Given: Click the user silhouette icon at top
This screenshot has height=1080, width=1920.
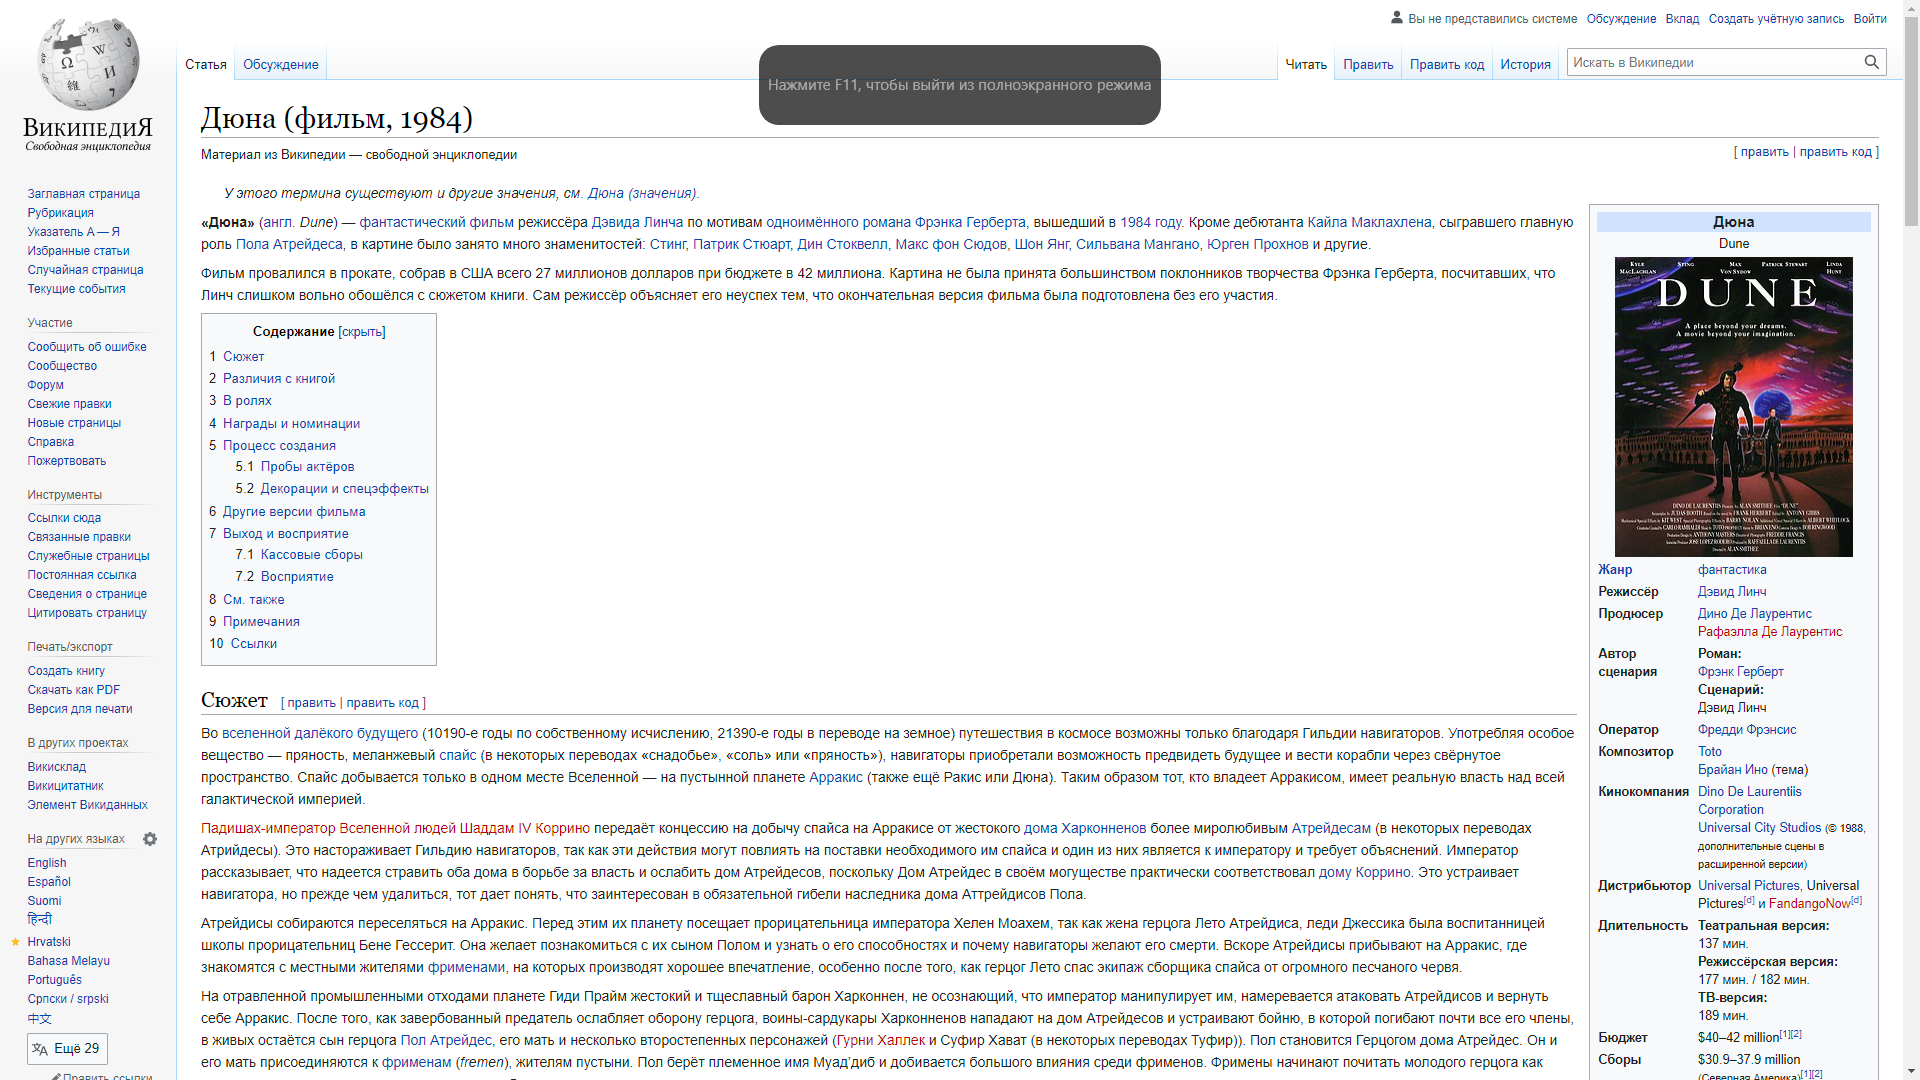Looking at the screenshot, I should (1397, 18).
